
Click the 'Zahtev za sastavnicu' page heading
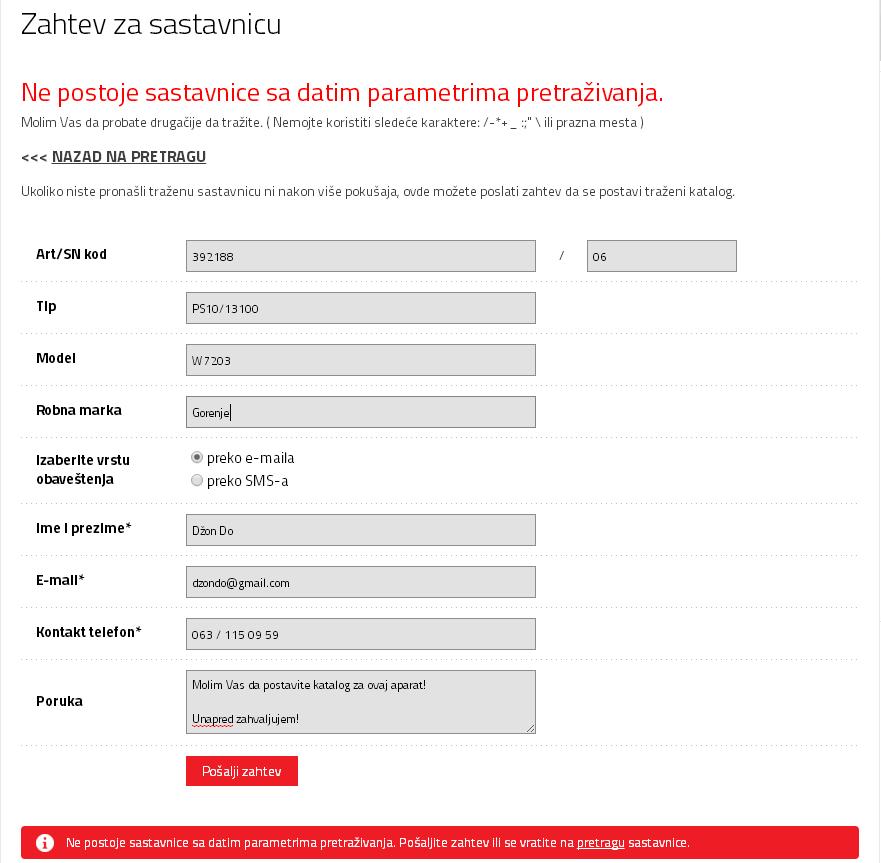click(x=151, y=24)
